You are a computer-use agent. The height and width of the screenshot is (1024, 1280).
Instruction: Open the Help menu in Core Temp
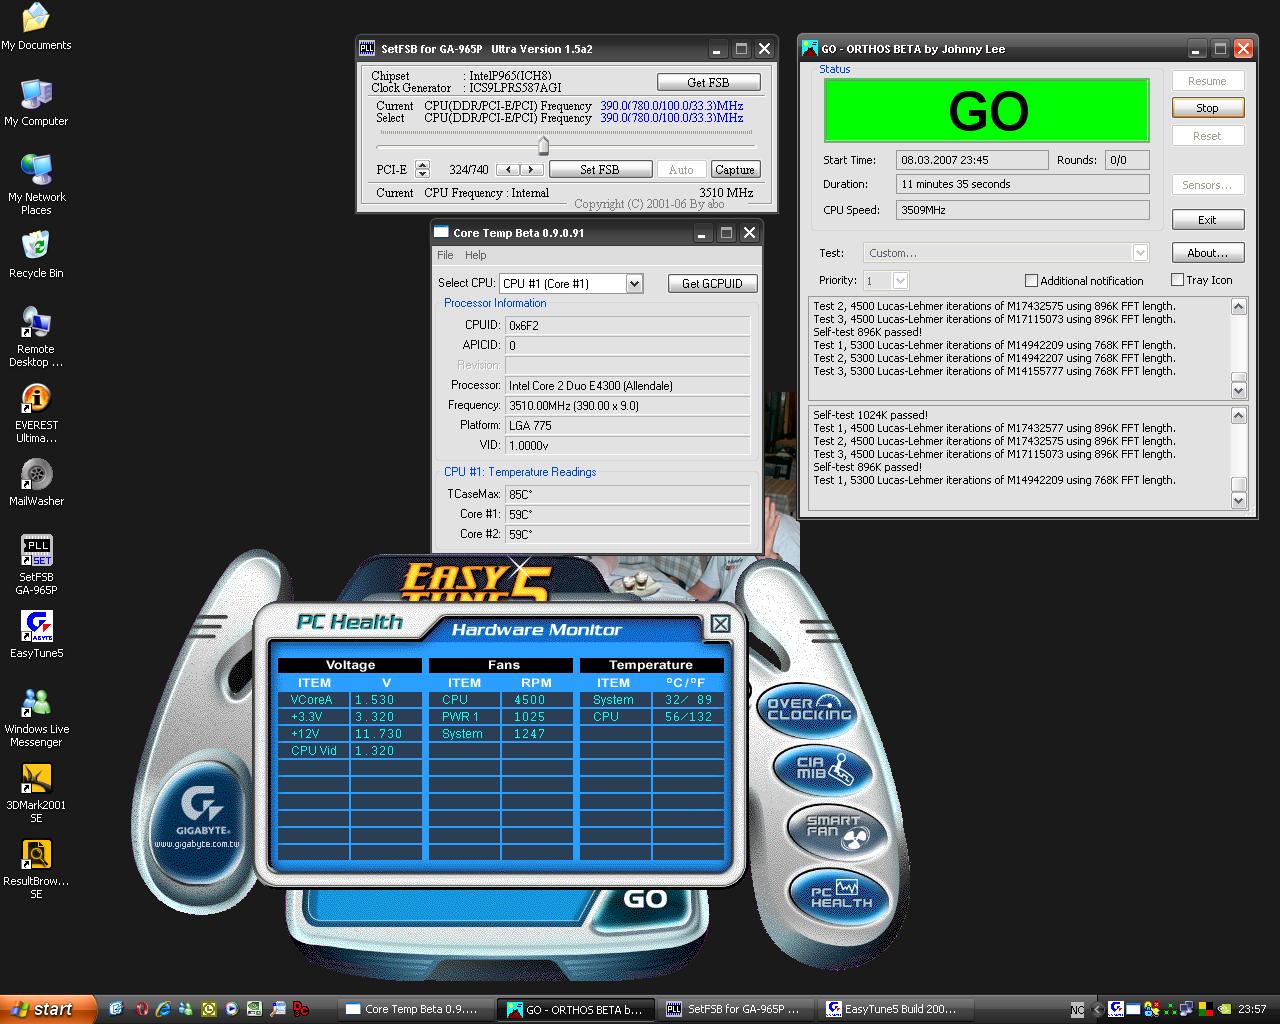click(476, 255)
